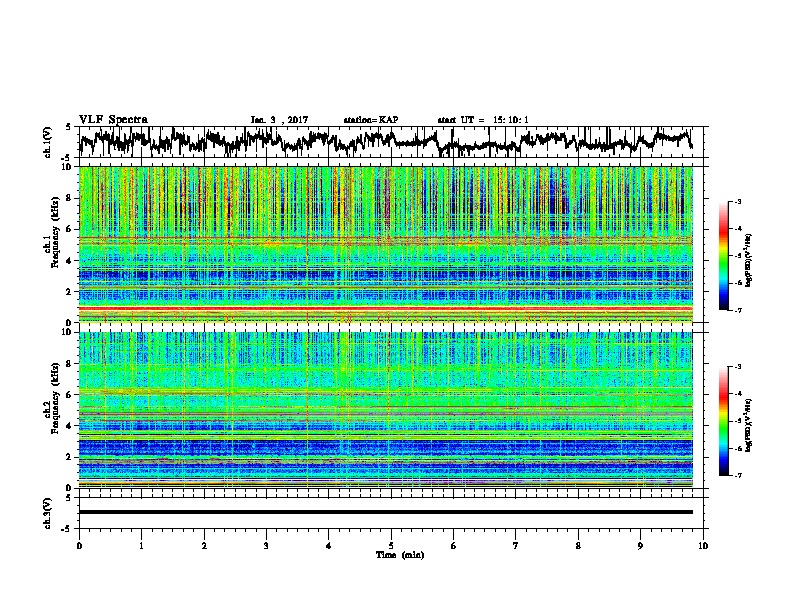Screen dimensions: 792x612
Task: Click the '-7' tick on ch.1 color bar
Action: pyautogui.click(x=737, y=310)
